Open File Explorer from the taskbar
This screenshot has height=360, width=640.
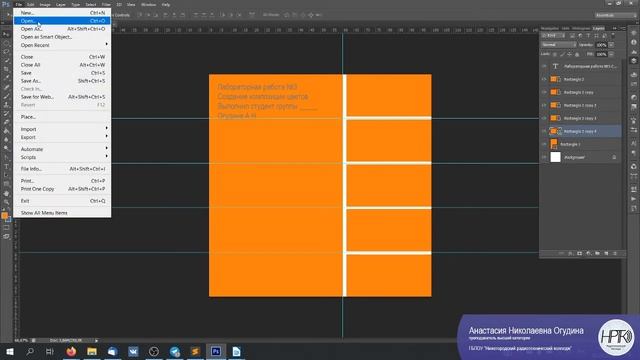pos(92,351)
